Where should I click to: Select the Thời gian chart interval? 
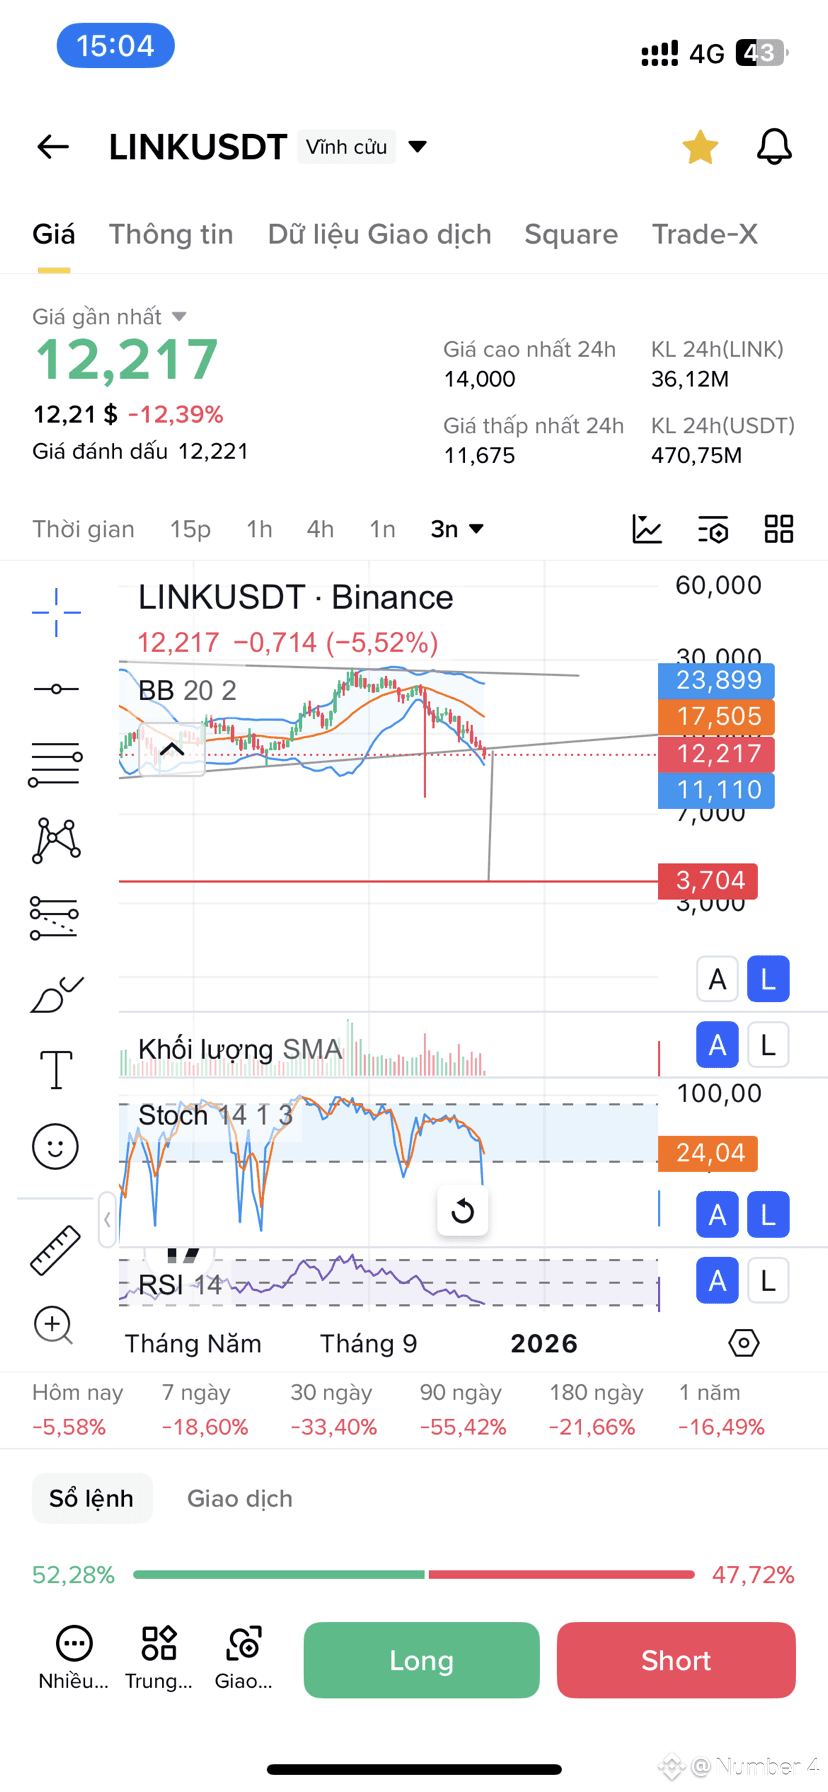(x=83, y=529)
